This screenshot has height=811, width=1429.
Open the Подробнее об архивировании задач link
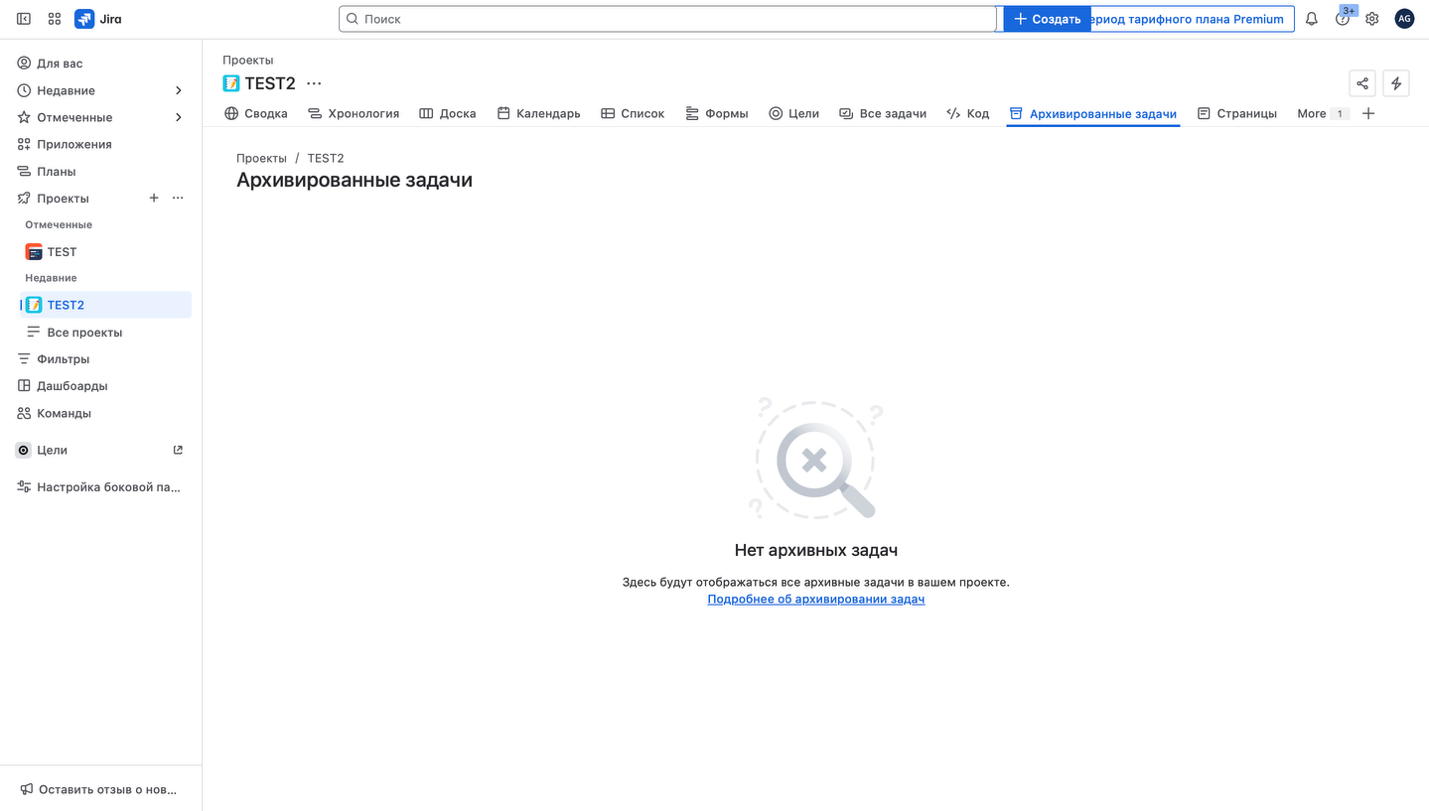tap(816, 598)
